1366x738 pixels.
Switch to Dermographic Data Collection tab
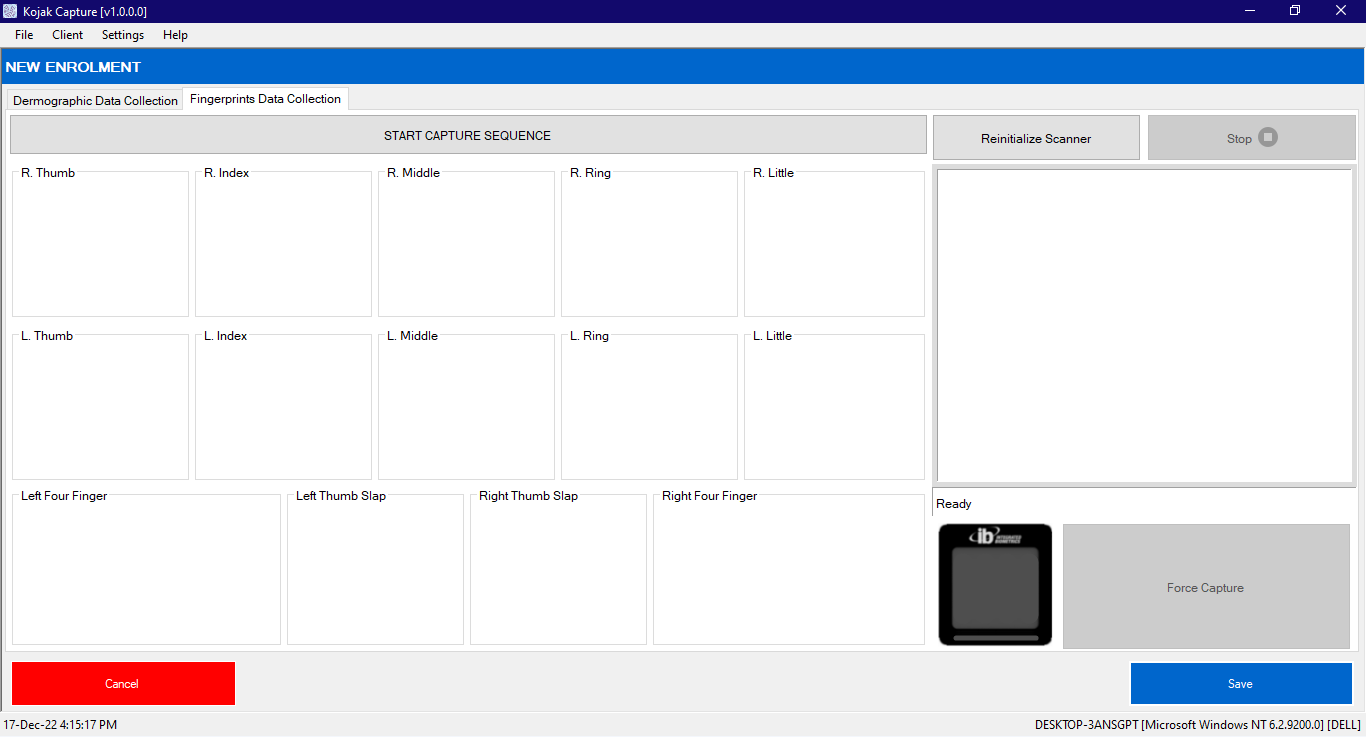(x=95, y=100)
